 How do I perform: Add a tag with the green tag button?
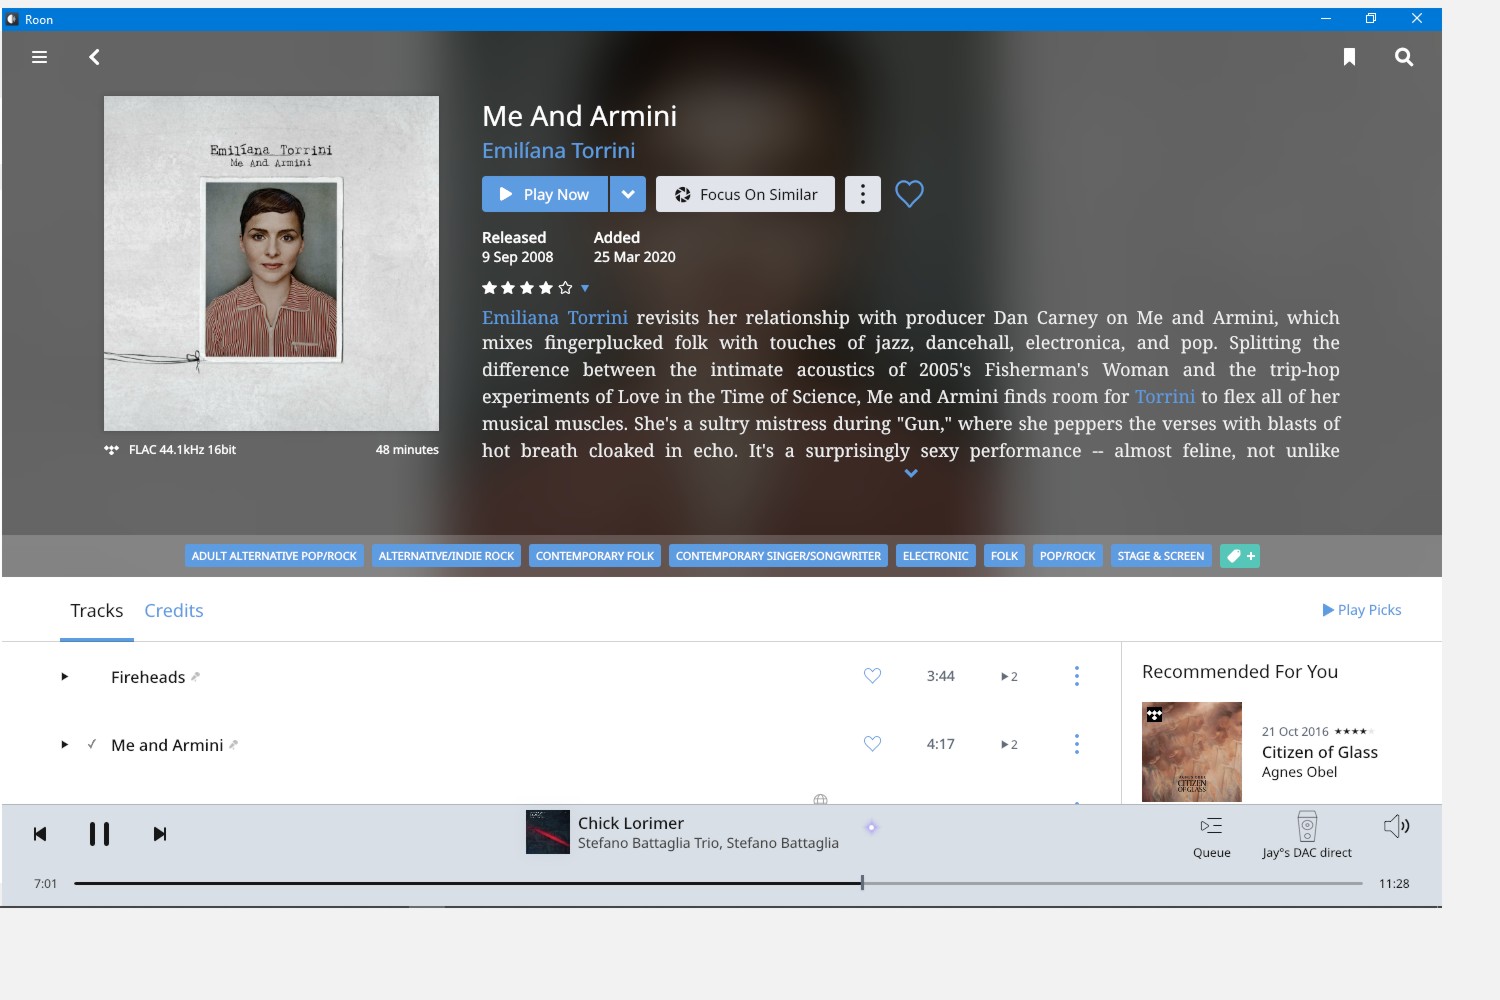click(x=1240, y=556)
